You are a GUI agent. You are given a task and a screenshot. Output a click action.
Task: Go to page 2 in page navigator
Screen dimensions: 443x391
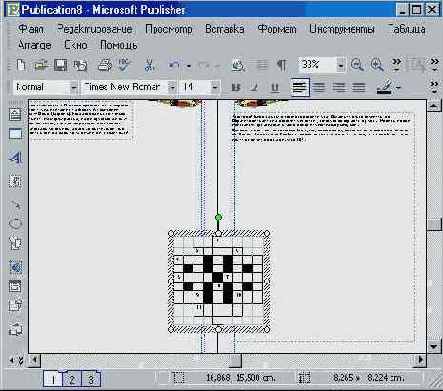tap(72, 379)
